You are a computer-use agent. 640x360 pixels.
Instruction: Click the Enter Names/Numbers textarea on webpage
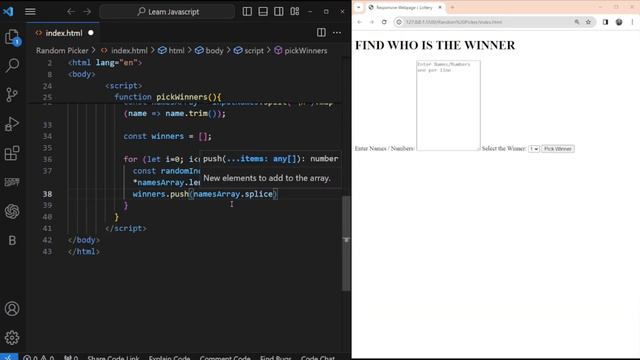448,105
